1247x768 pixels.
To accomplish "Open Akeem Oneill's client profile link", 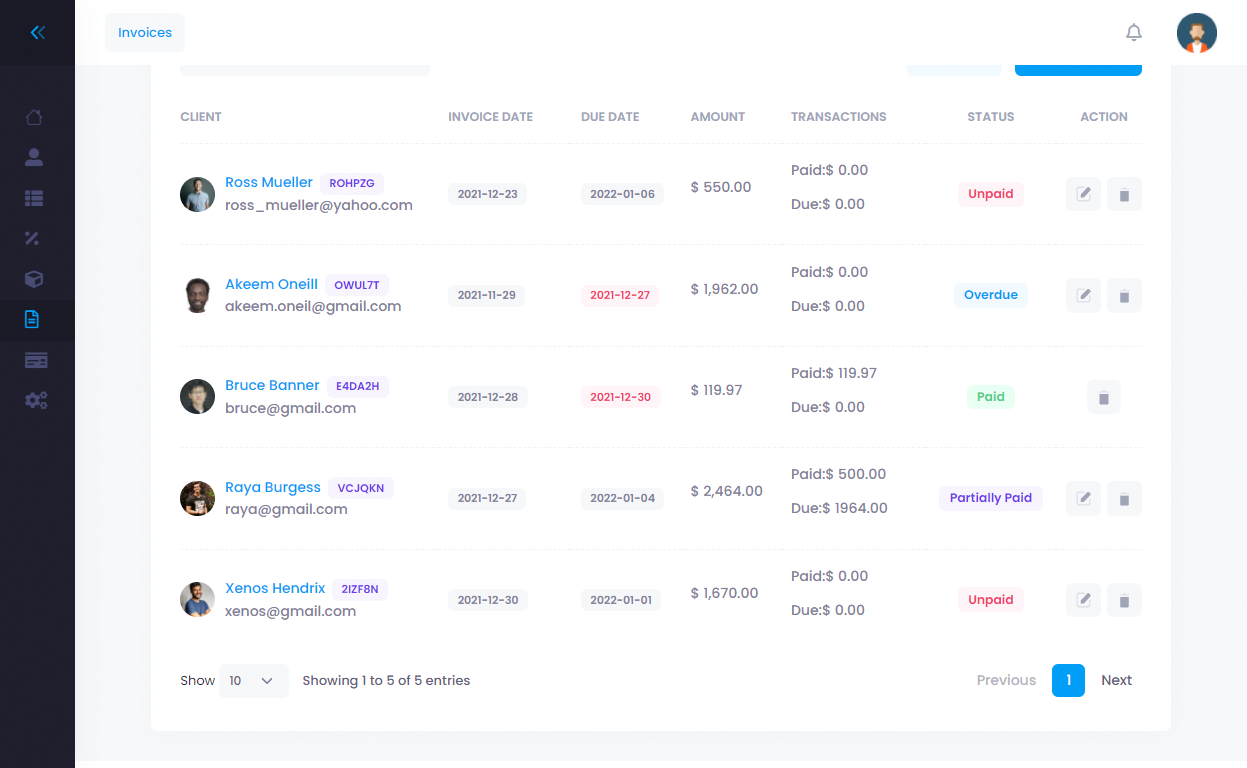I will 271,284.
